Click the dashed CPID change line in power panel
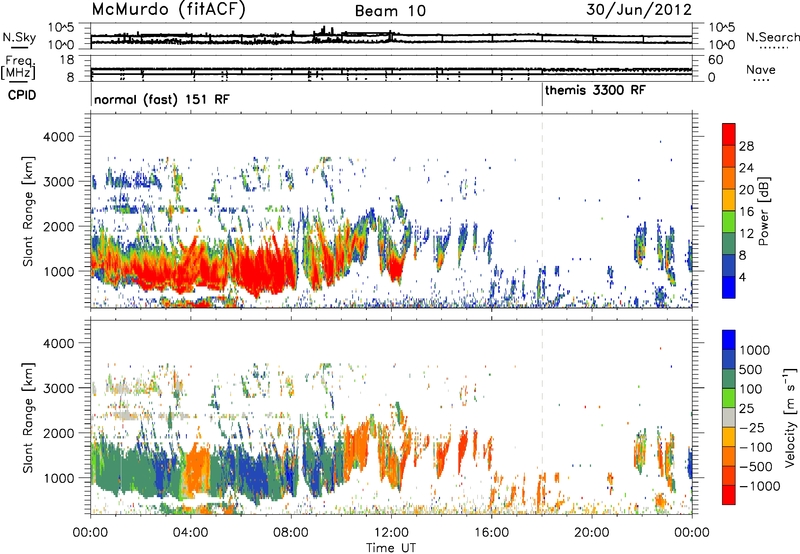 [542, 210]
